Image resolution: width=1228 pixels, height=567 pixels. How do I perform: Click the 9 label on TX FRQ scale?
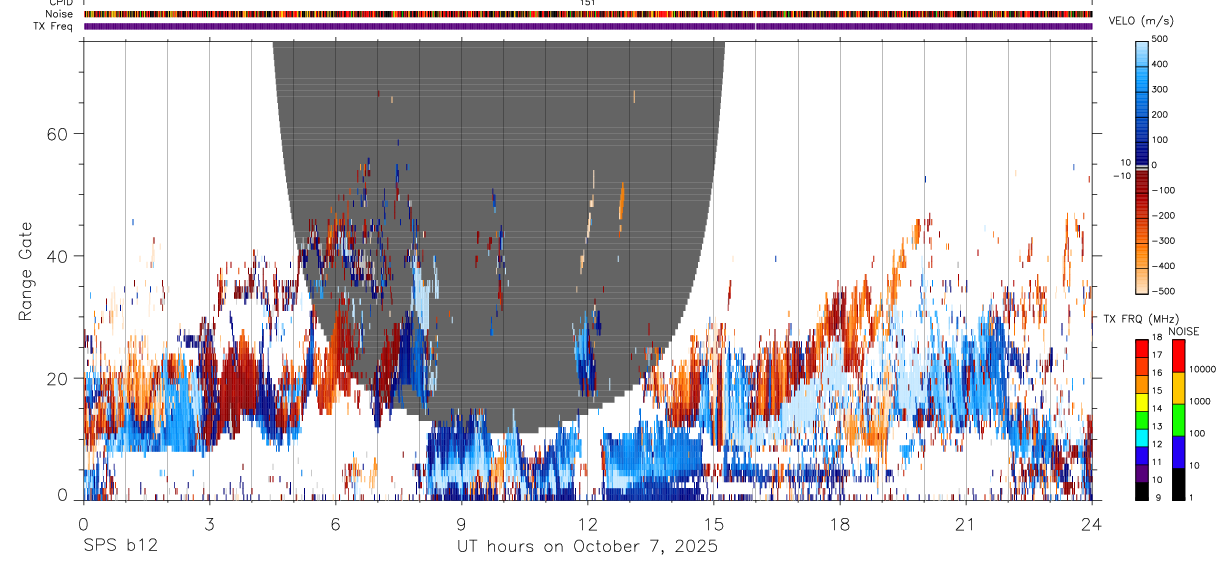pos(1156,498)
